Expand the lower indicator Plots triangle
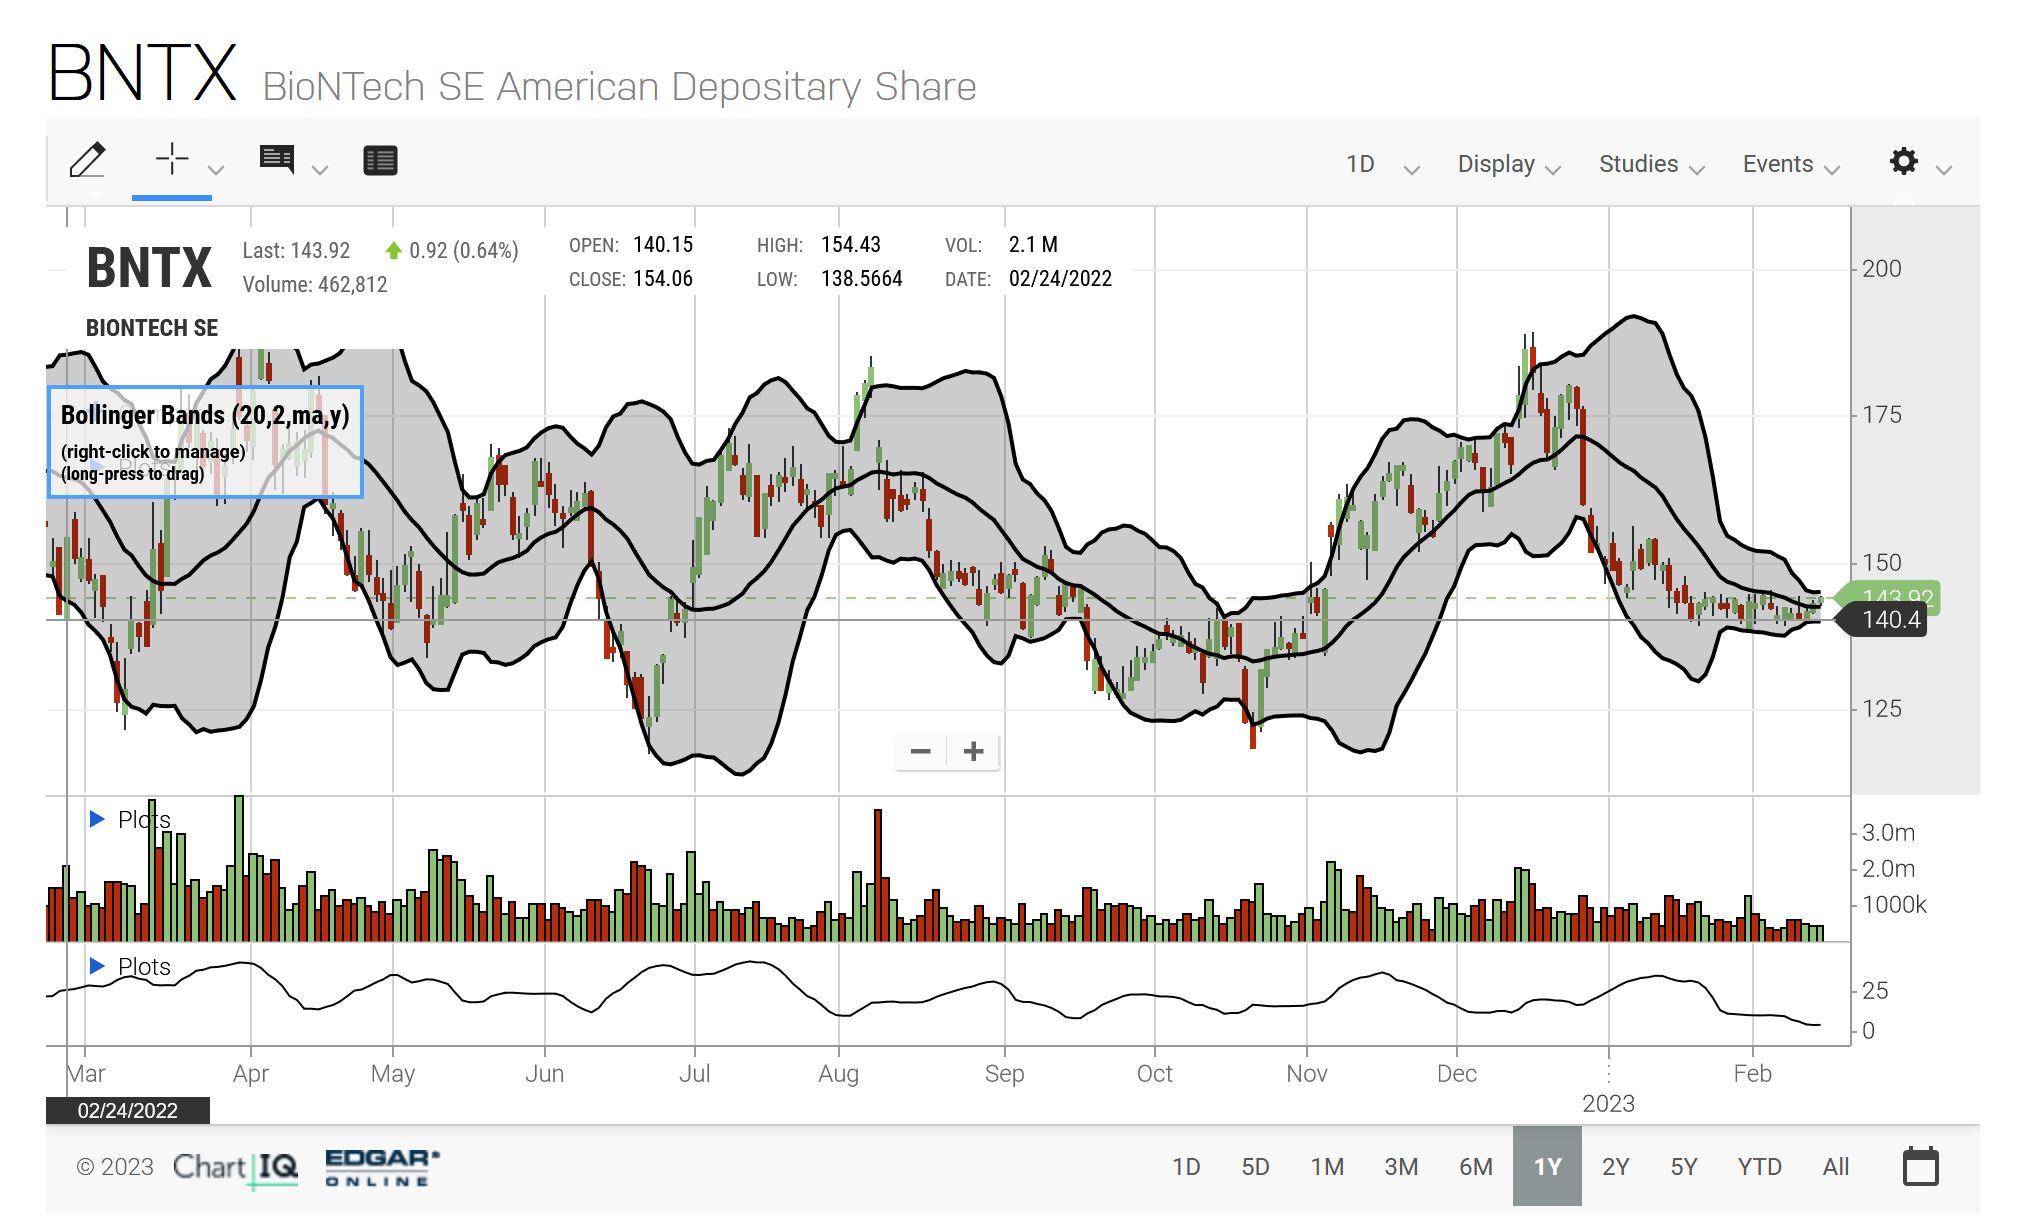Image resolution: width=2028 pixels, height=1222 pixels. (97, 966)
